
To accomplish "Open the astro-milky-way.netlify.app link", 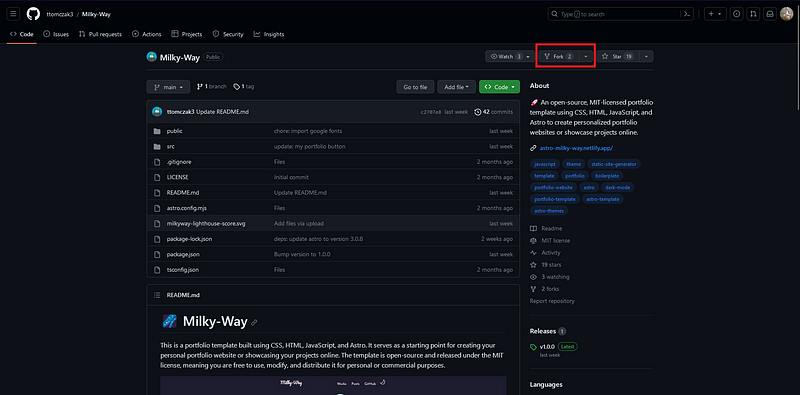I will pos(576,149).
